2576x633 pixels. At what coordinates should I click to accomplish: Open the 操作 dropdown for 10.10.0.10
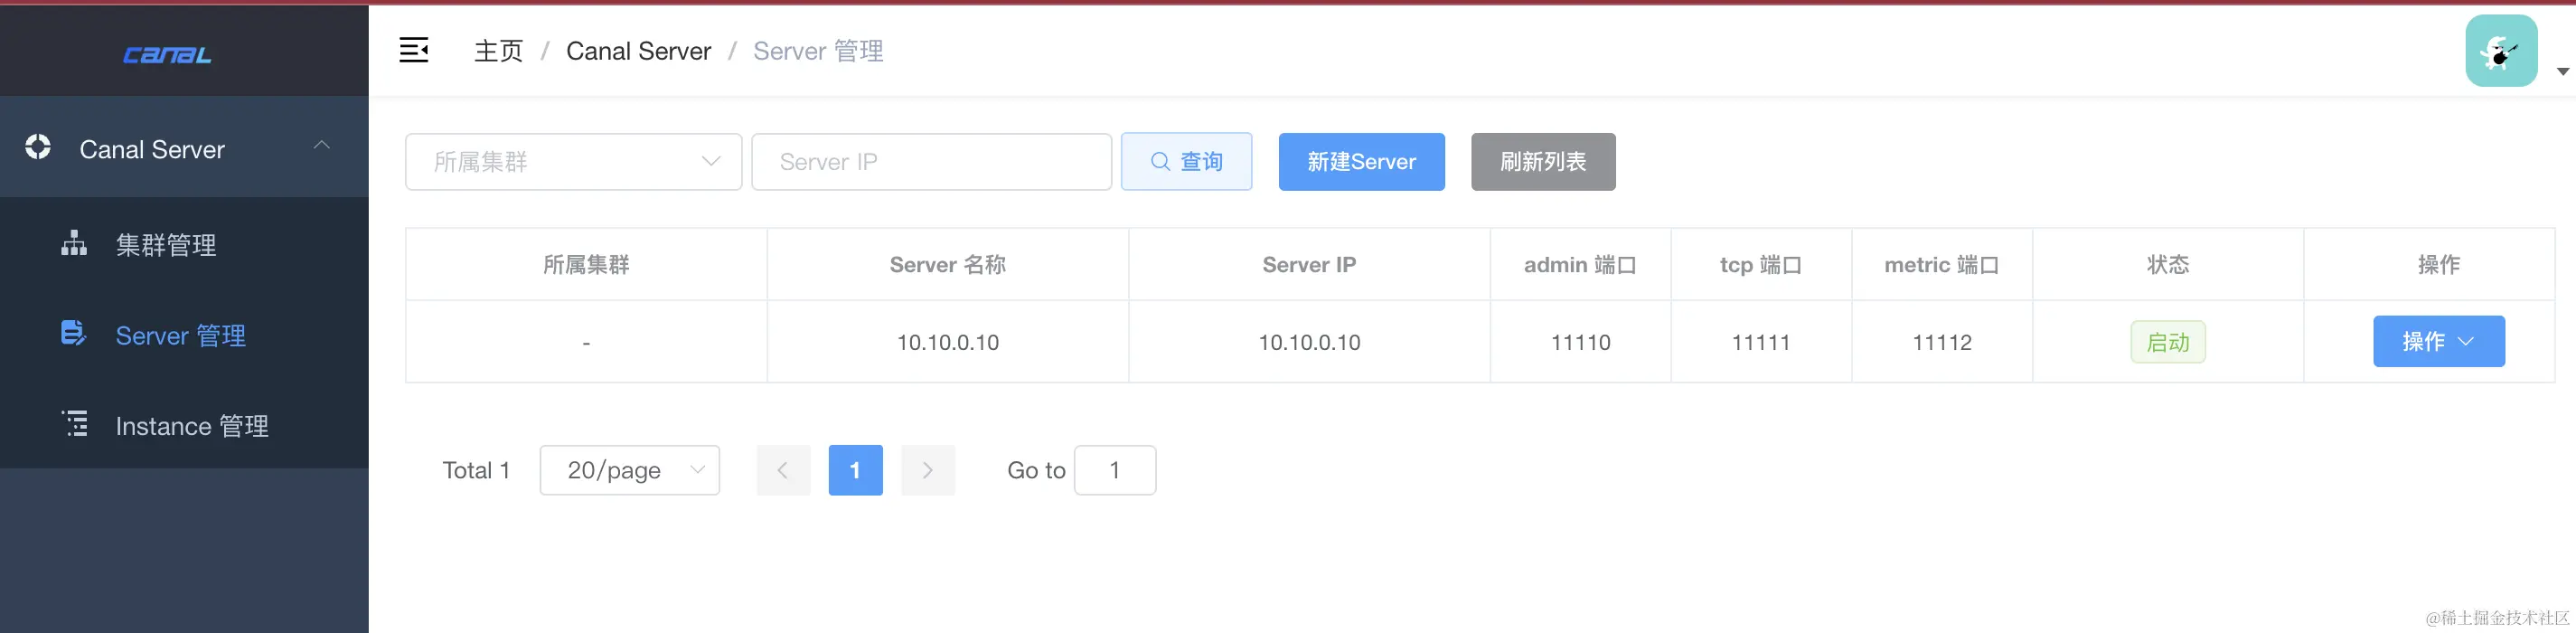pyautogui.click(x=2439, y=341)
